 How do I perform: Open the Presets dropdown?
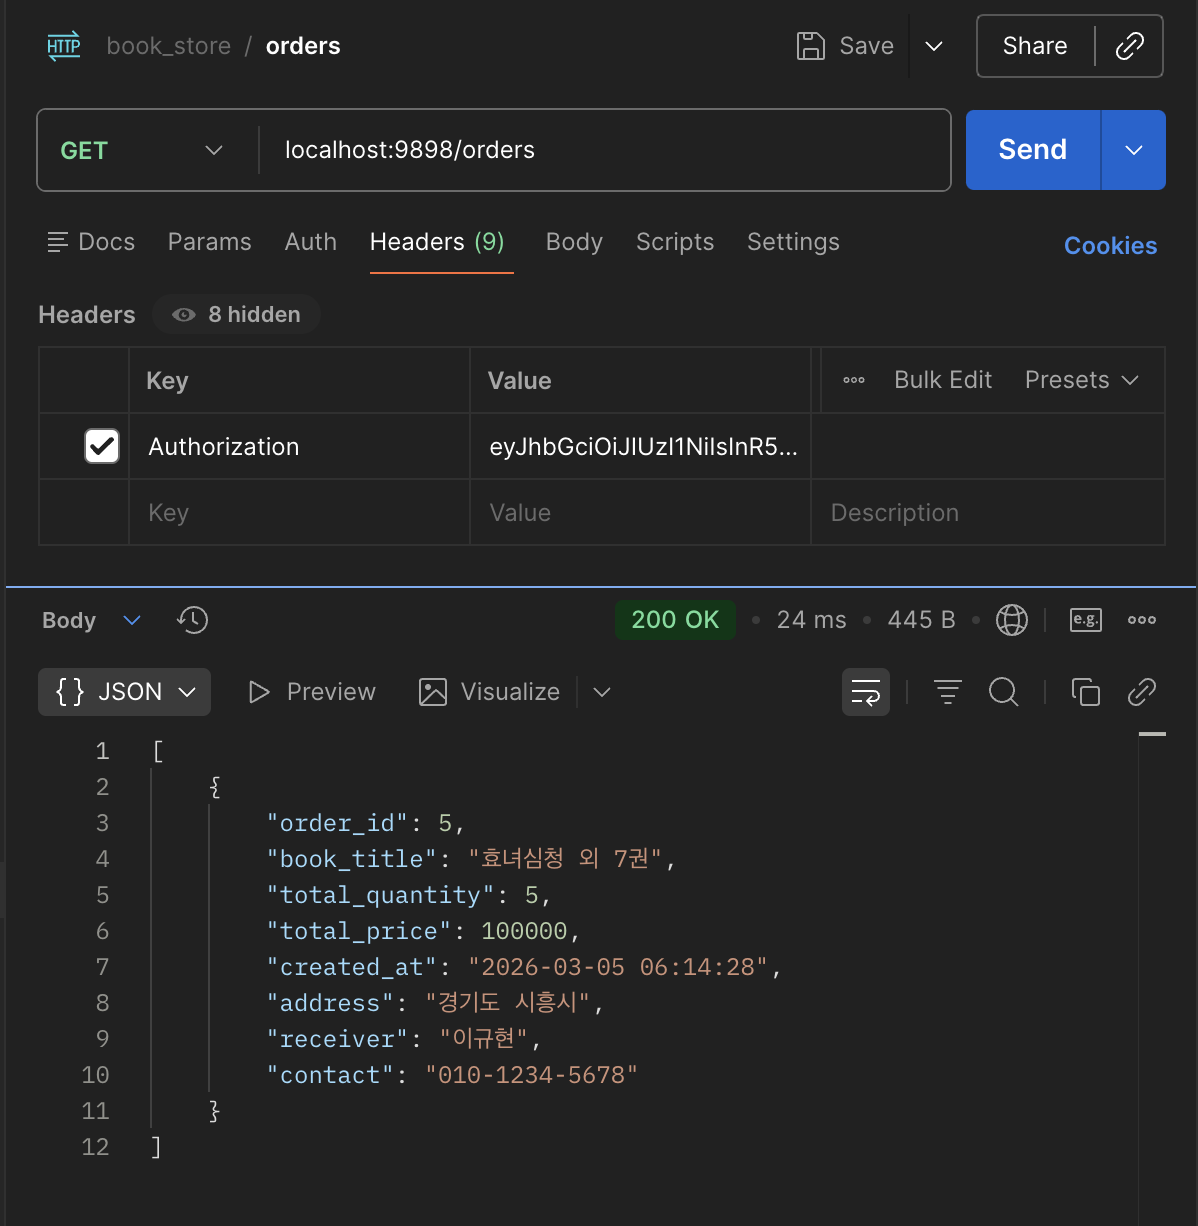pos(1081,380)
